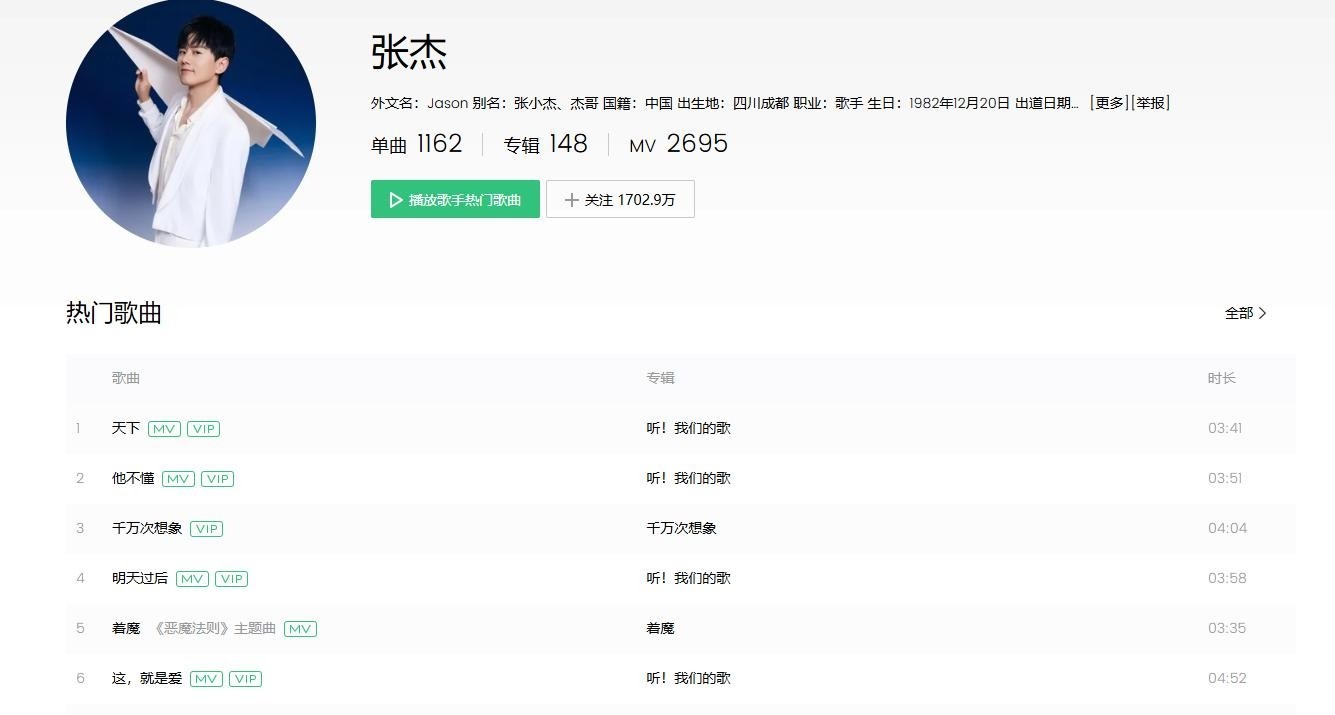Open all hot songs via 全部
1335x715 pixels.
click(1245, 313)
